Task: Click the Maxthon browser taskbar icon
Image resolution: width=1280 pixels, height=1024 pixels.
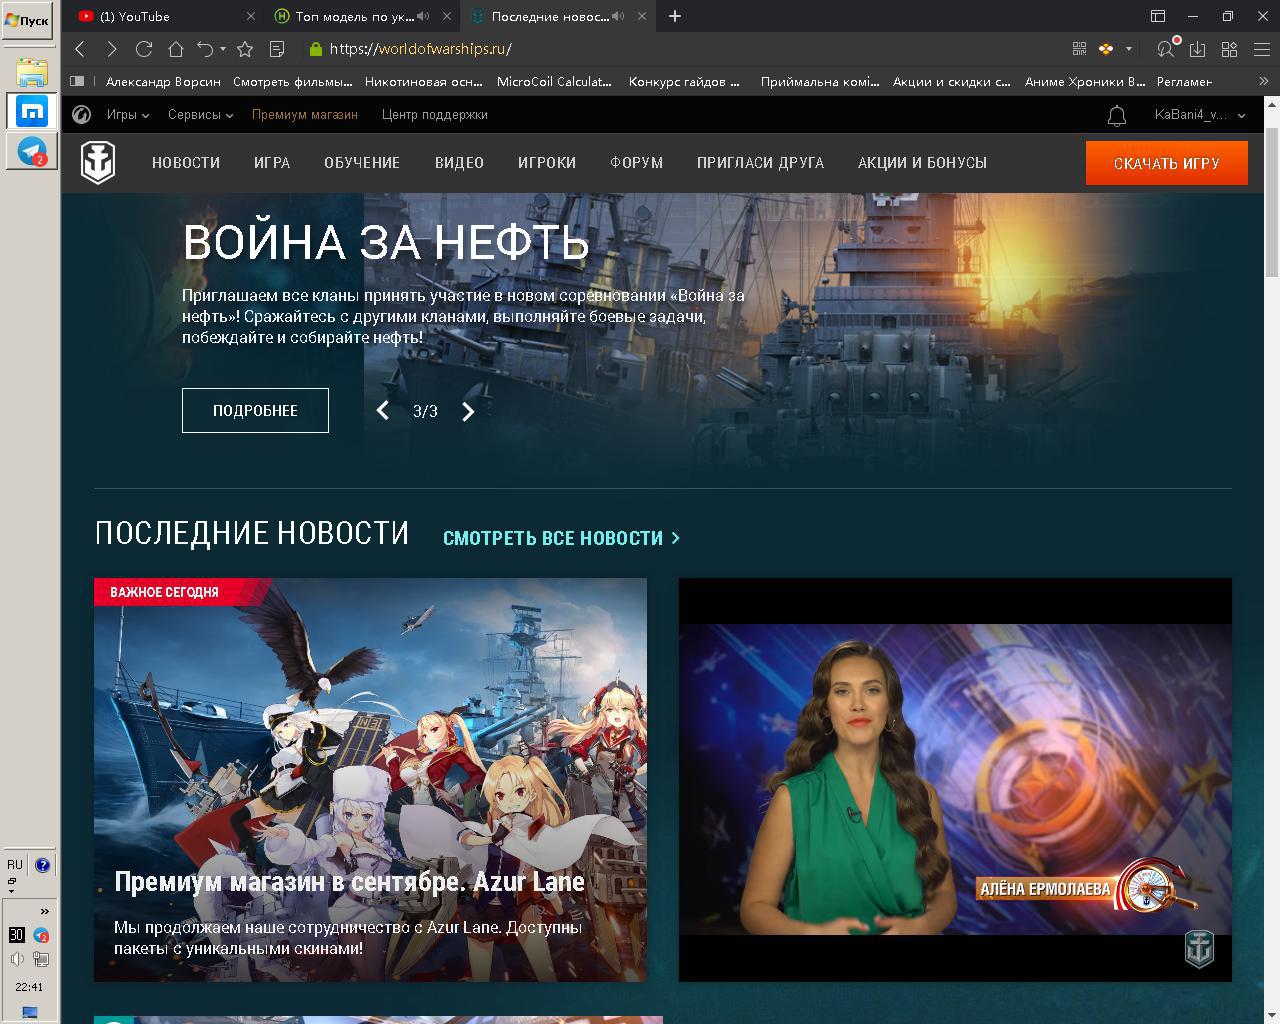Action: click(32, 111)
